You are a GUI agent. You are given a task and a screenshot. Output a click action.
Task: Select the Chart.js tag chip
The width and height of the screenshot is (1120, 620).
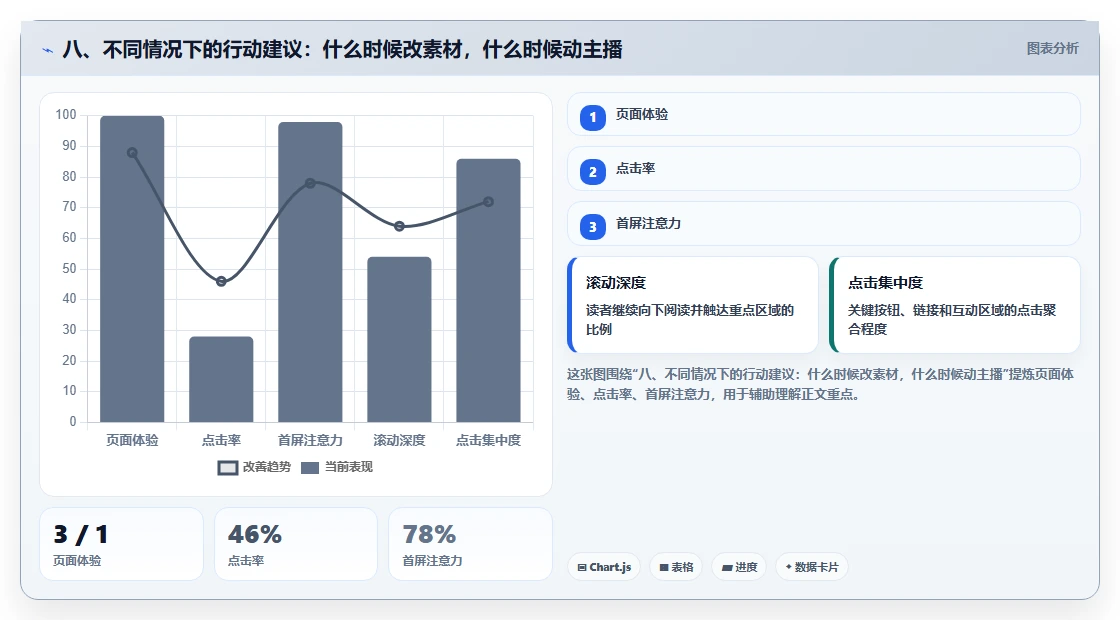coord(604,566)
